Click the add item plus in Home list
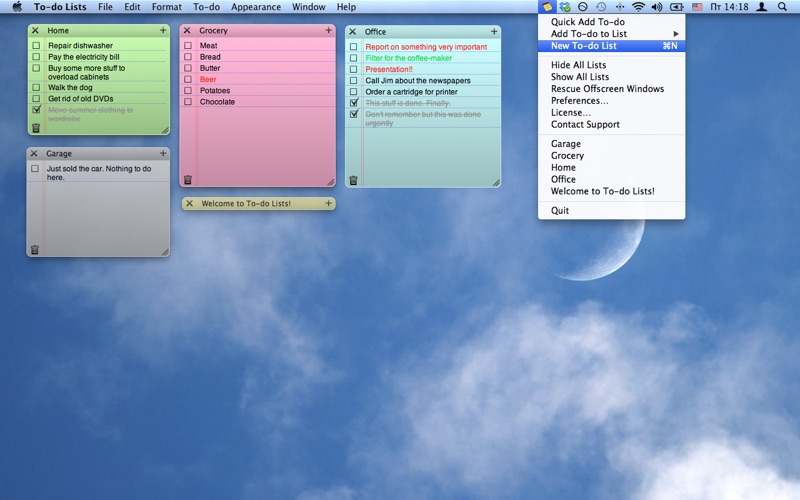The width and height of the screenshot is (800, 500). point(163,31)
